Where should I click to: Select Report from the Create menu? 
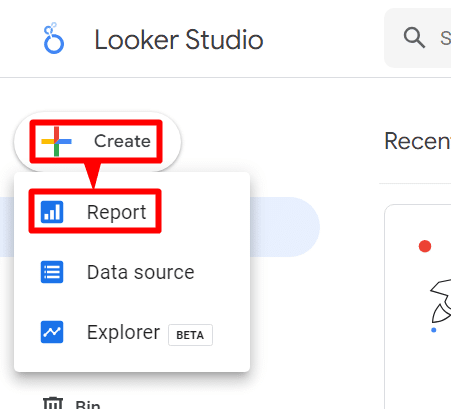point(132,212)
